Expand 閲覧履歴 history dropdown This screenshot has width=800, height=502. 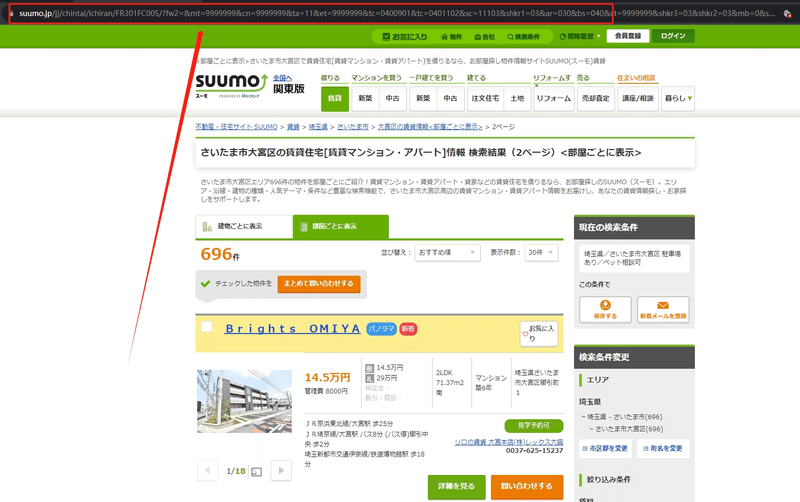pos(580,37)
